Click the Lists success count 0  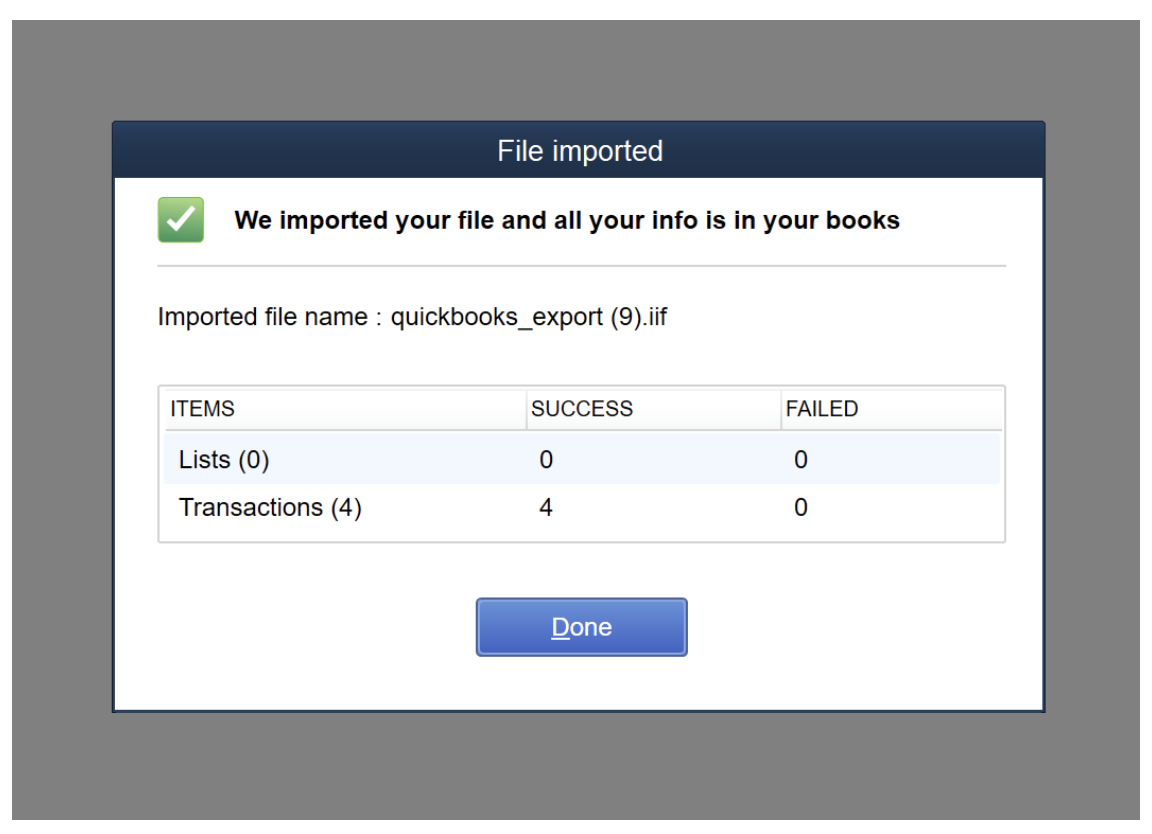pos(546,459)
